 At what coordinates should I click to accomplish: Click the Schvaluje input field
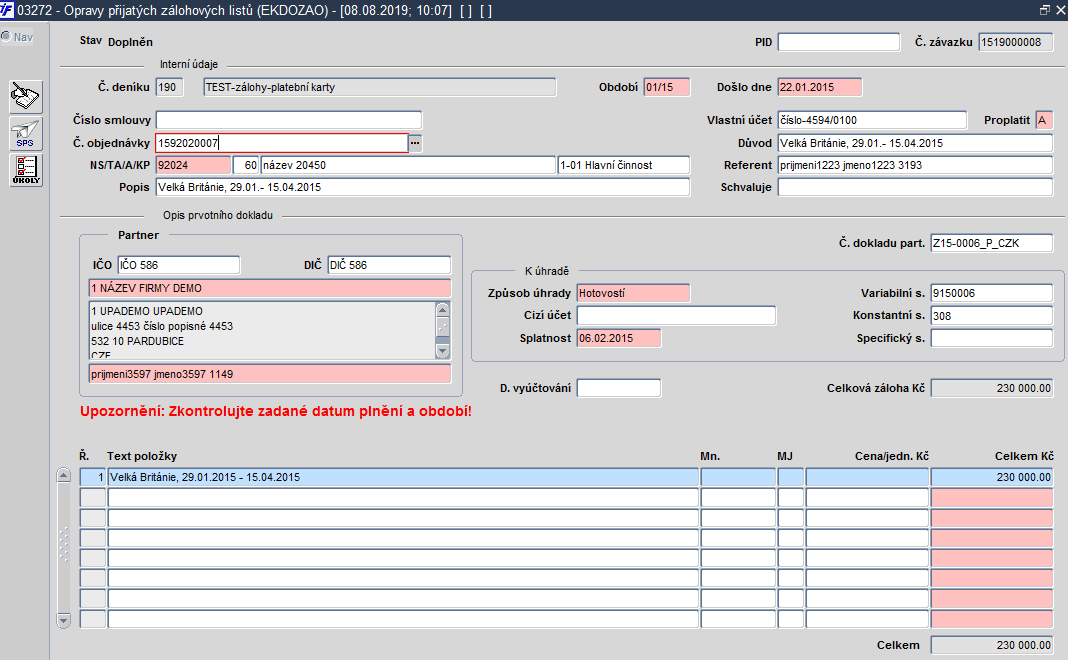coord(915,187)
